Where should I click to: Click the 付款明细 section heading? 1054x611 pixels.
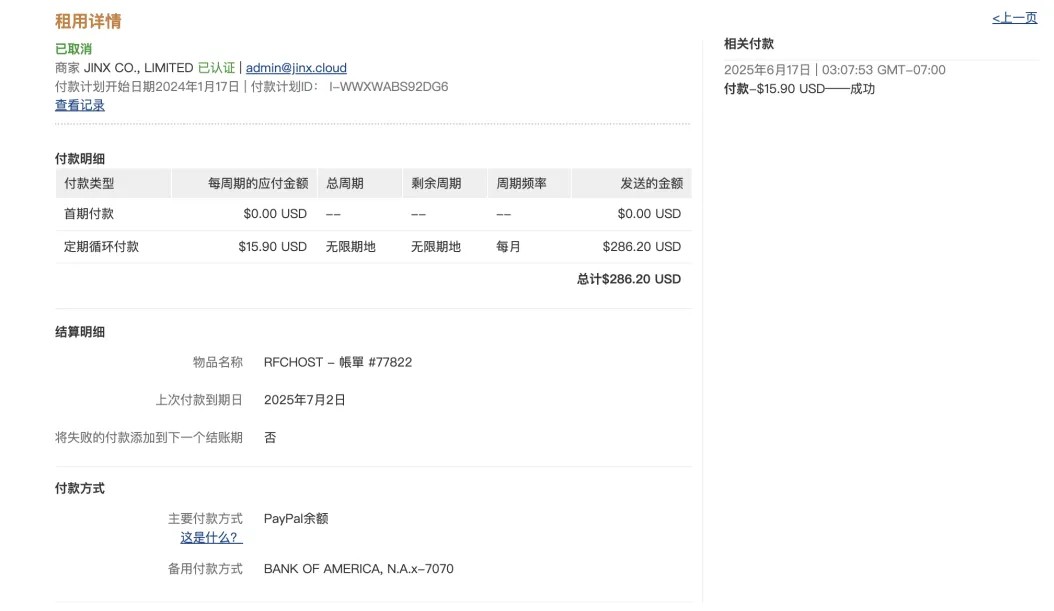coord(81,158)
